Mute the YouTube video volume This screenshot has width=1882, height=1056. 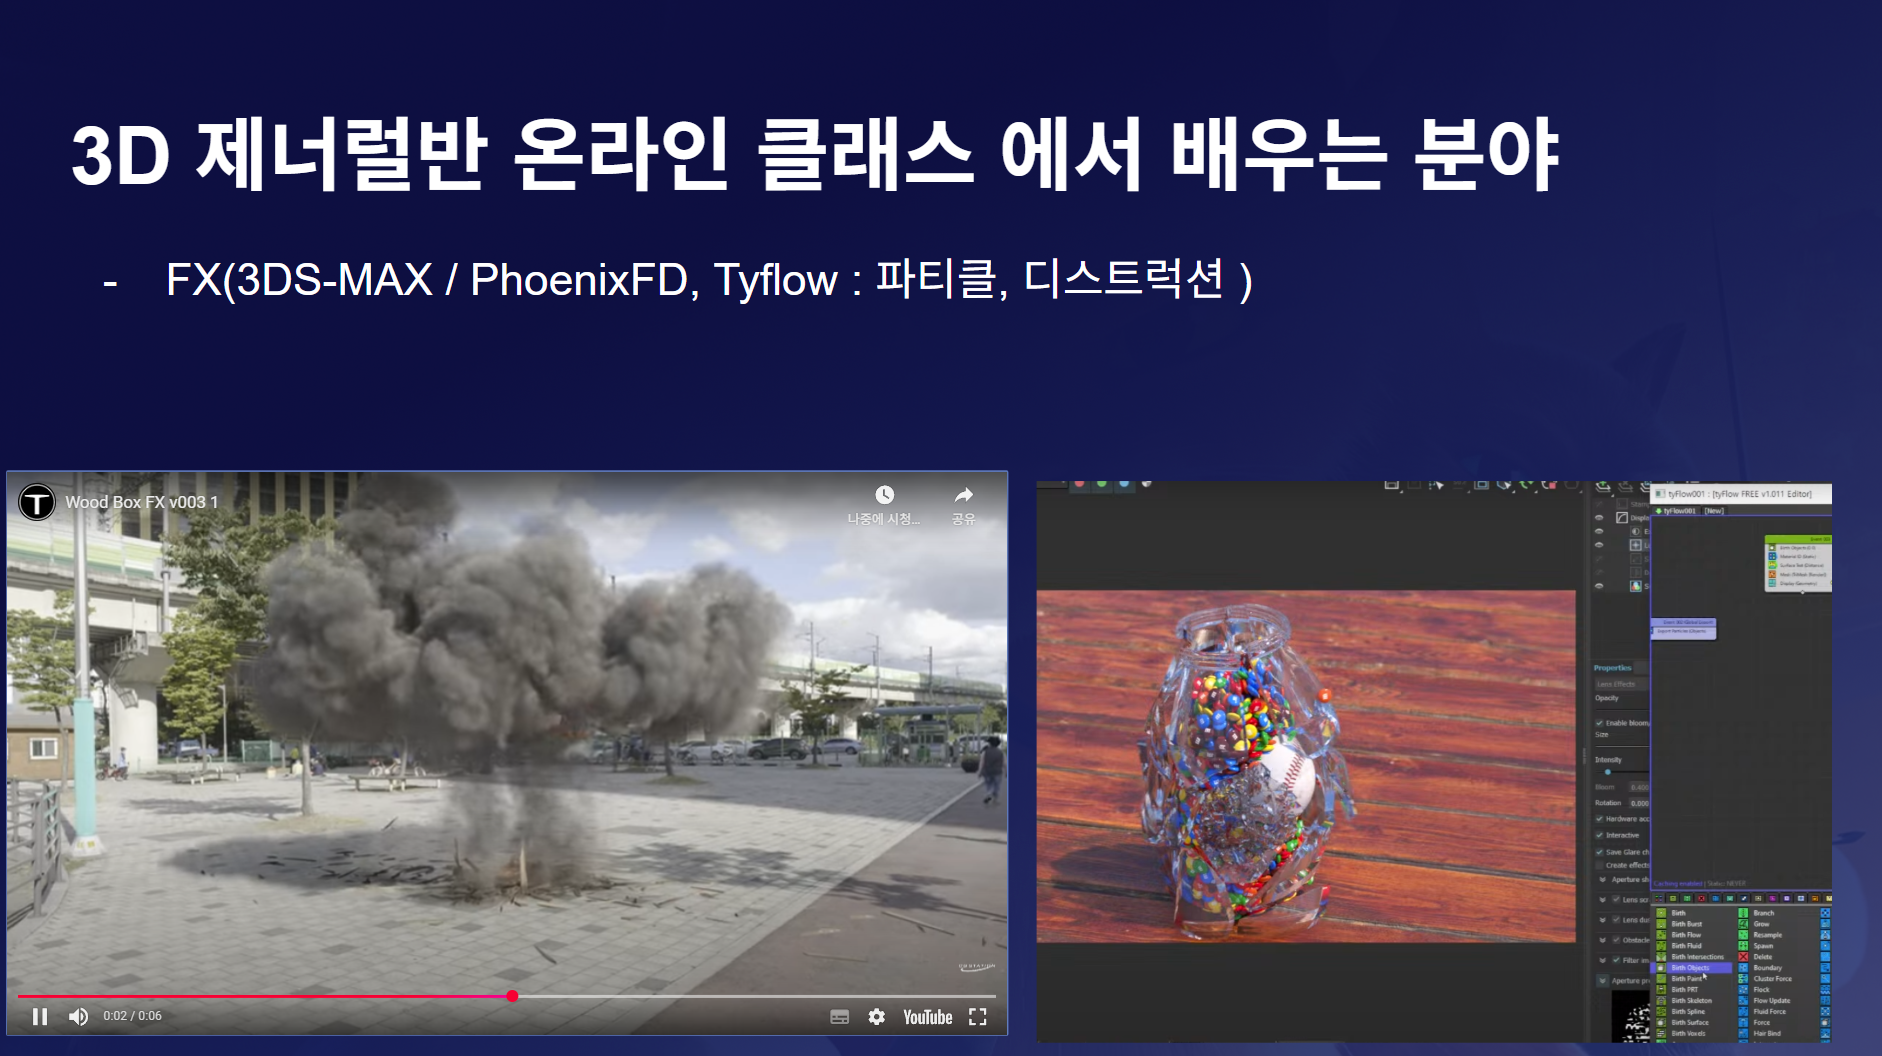coord(78,1017)
